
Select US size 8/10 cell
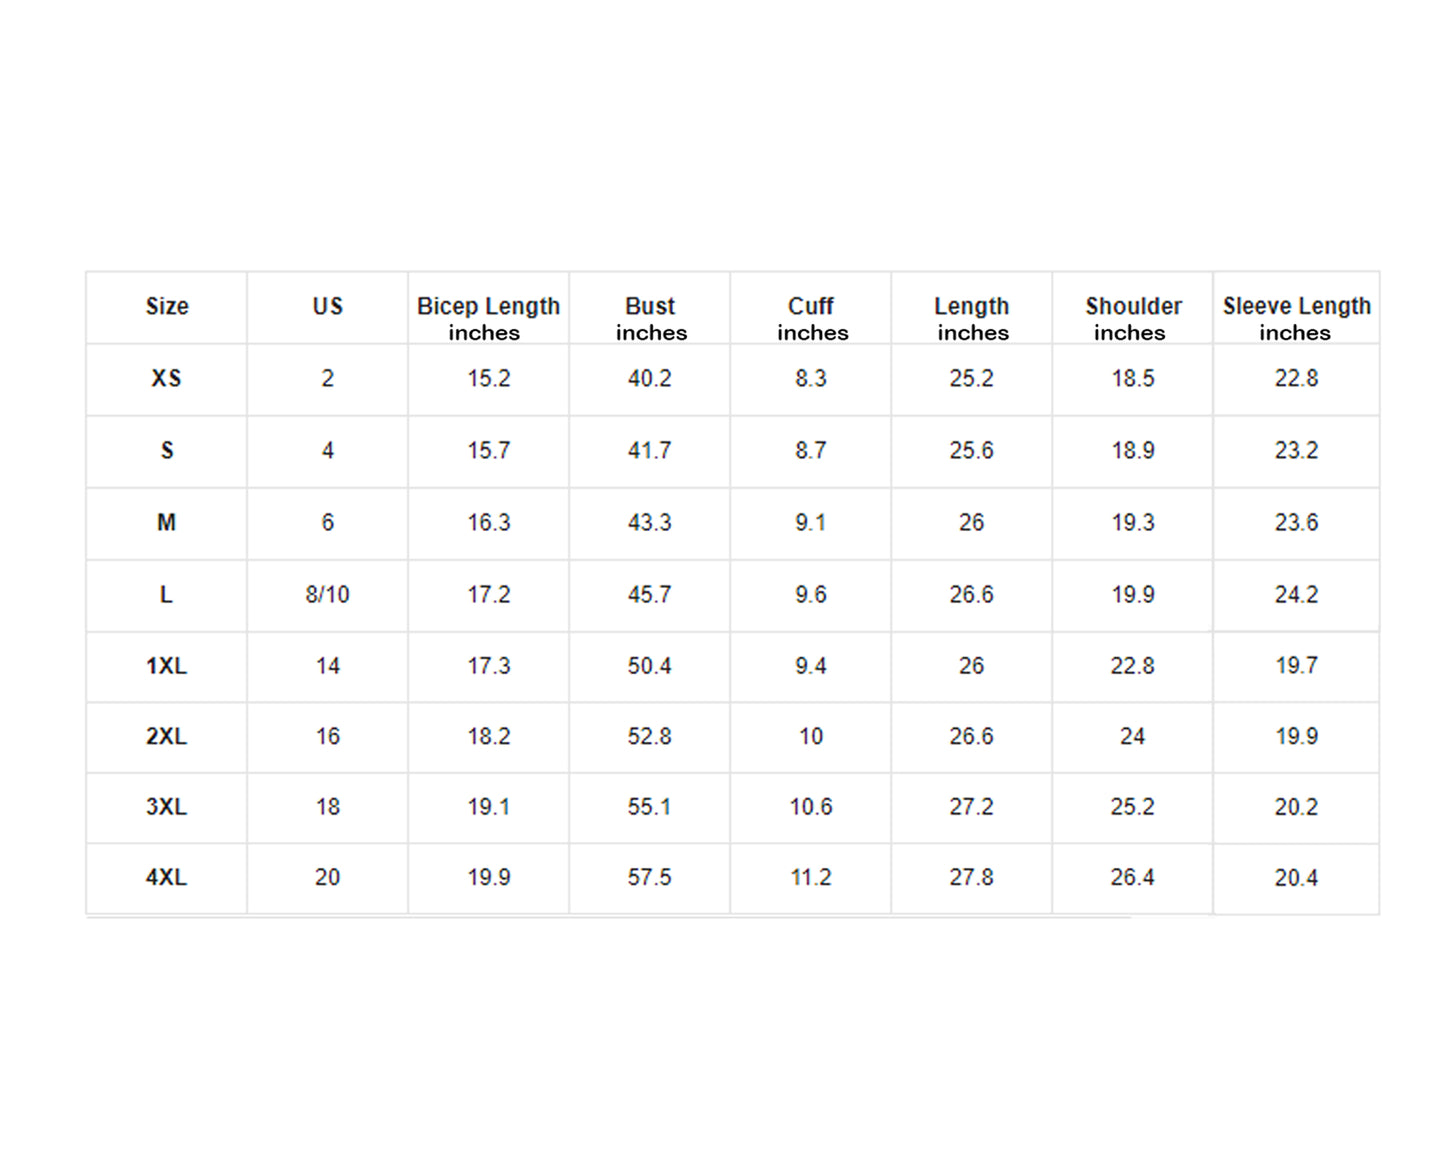click(328, 595)
